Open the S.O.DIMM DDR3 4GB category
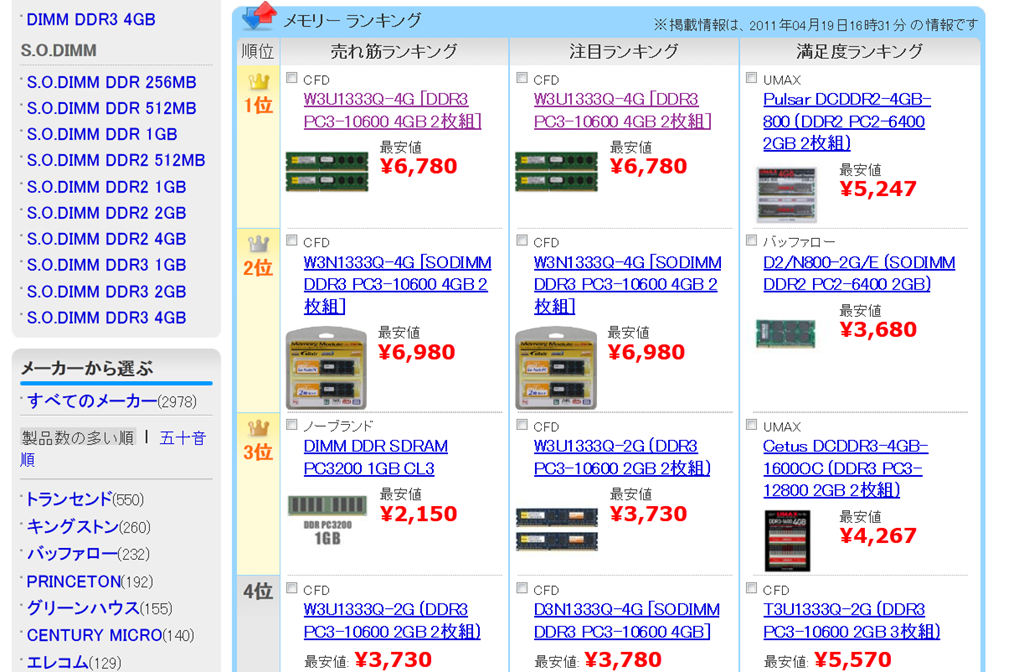Image resolution: width=1024 pixels, height=672 pixels. tap(106, 318)
